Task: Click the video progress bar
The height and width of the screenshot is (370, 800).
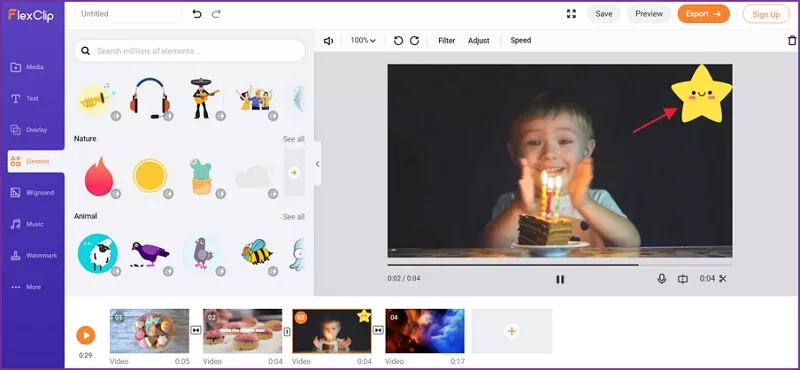Action: tap(559, 265)
